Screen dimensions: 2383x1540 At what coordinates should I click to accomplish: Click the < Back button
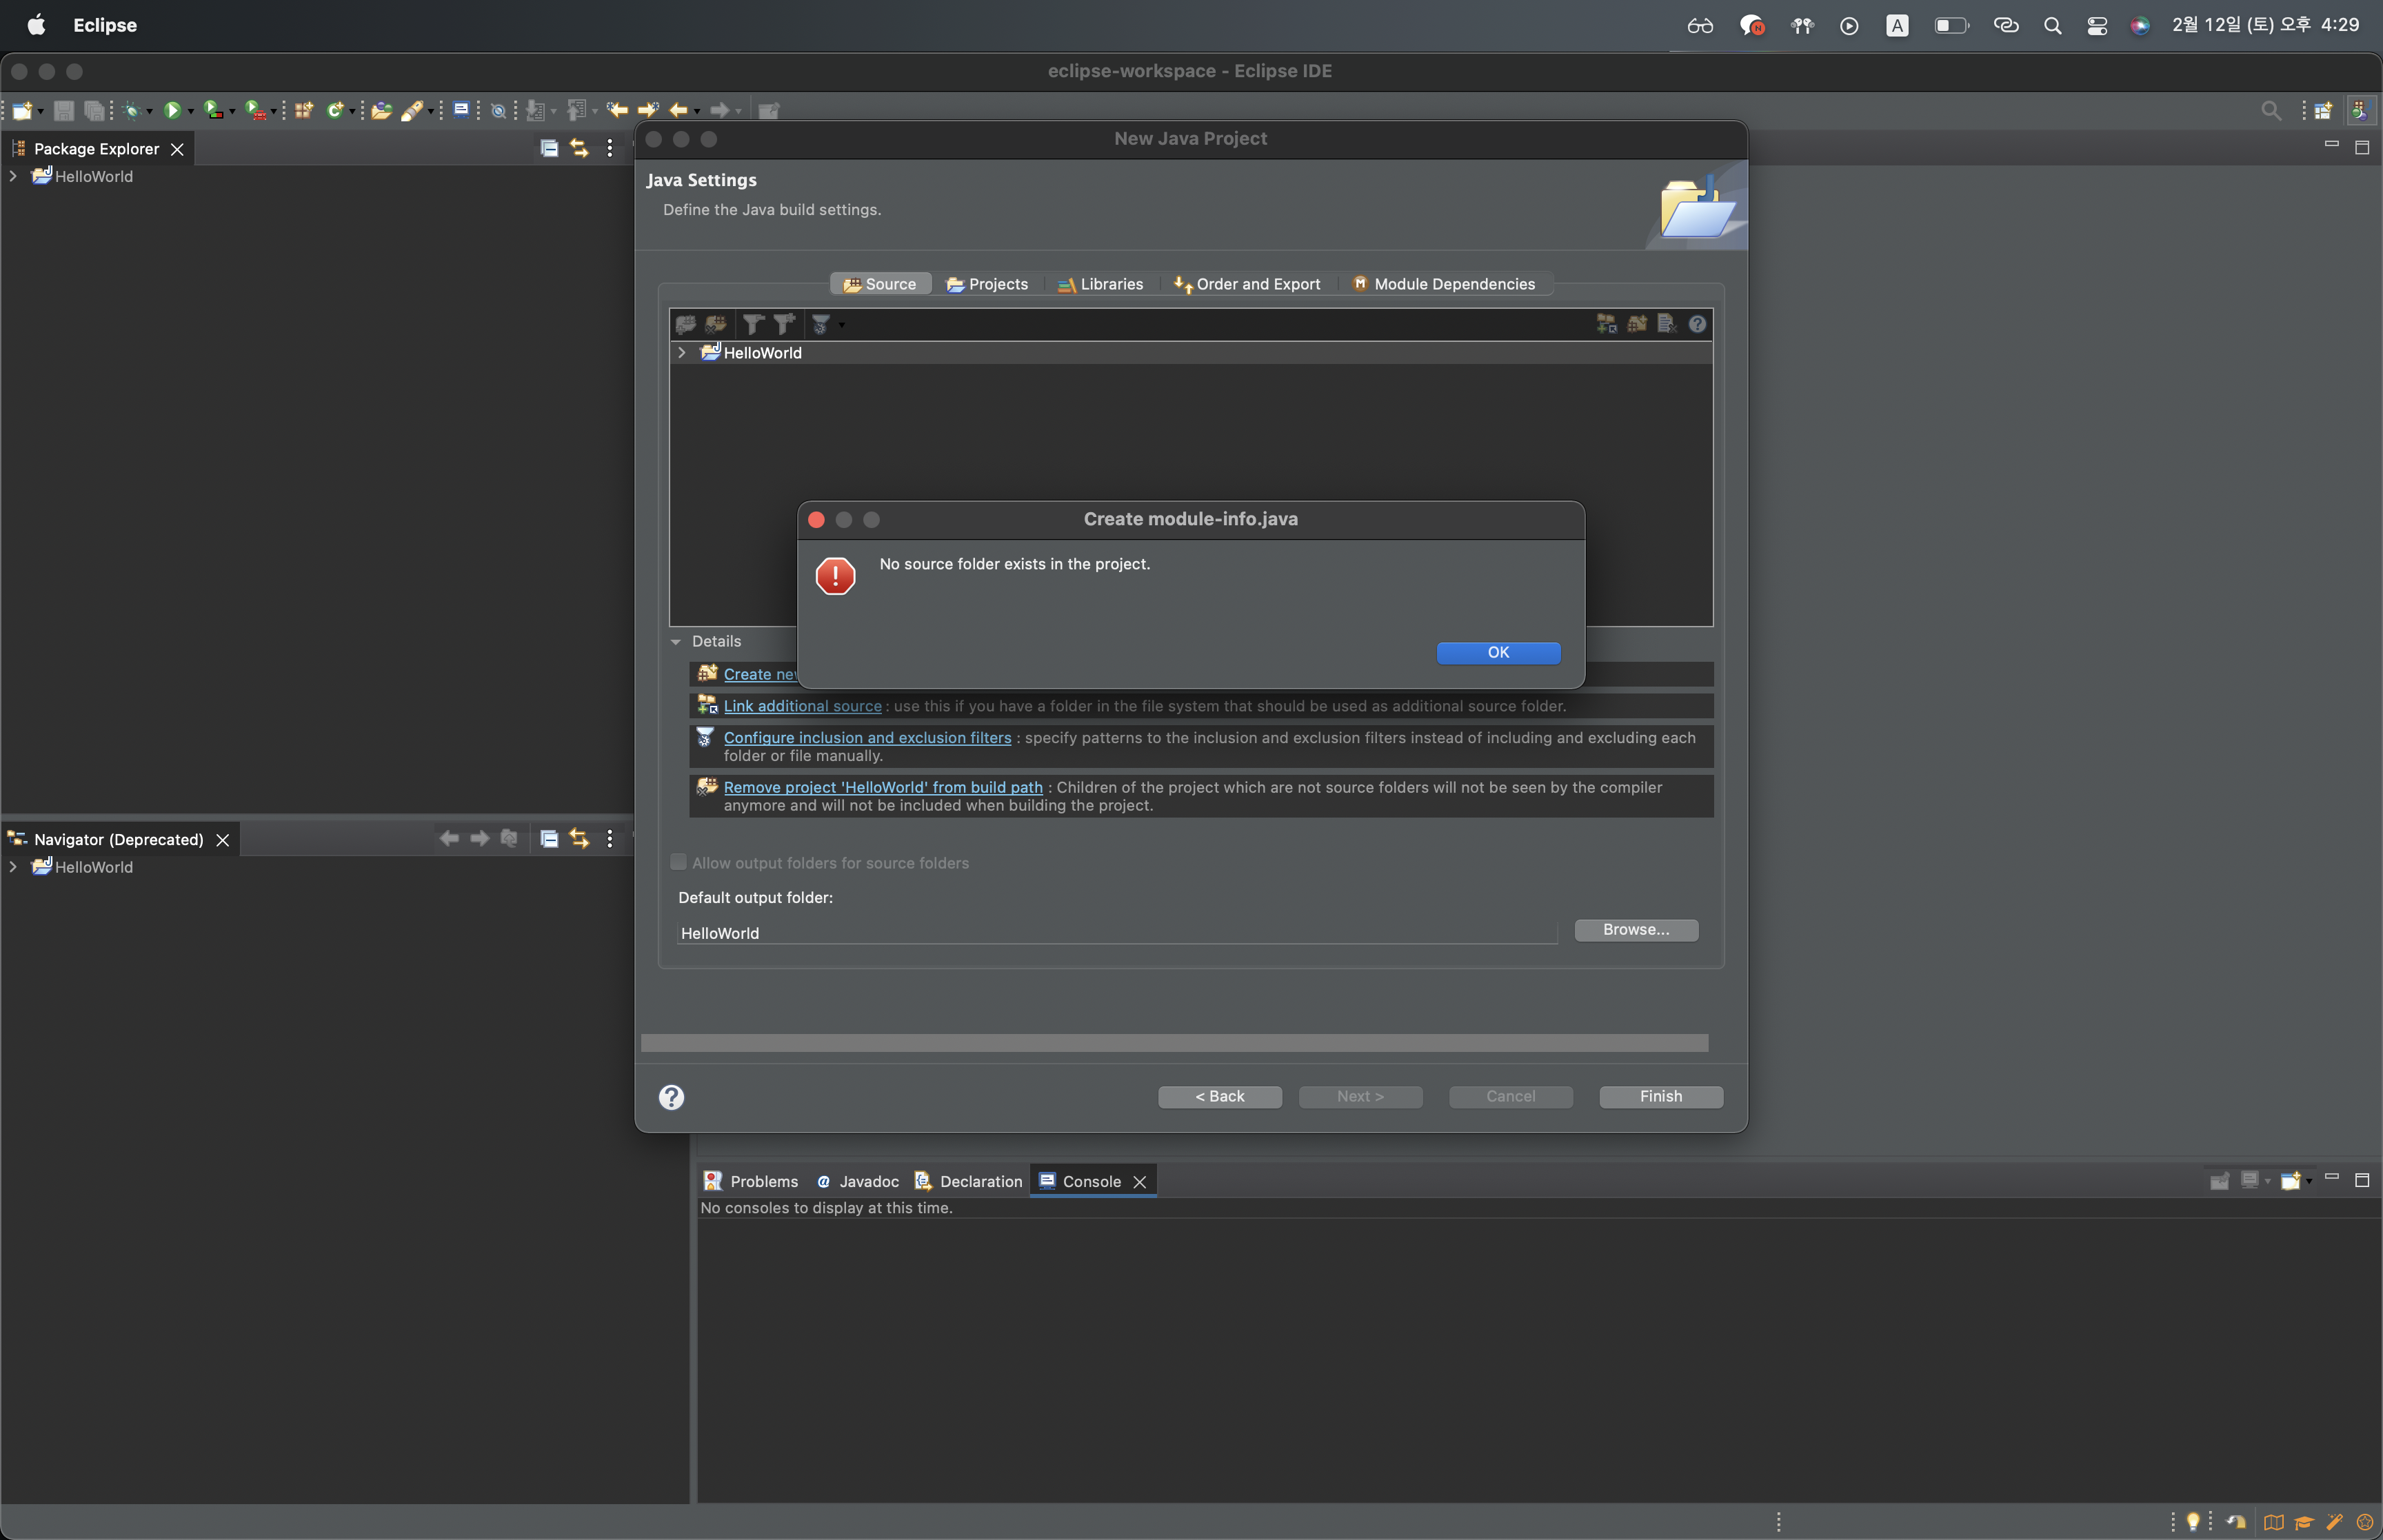(1219, 1096)
